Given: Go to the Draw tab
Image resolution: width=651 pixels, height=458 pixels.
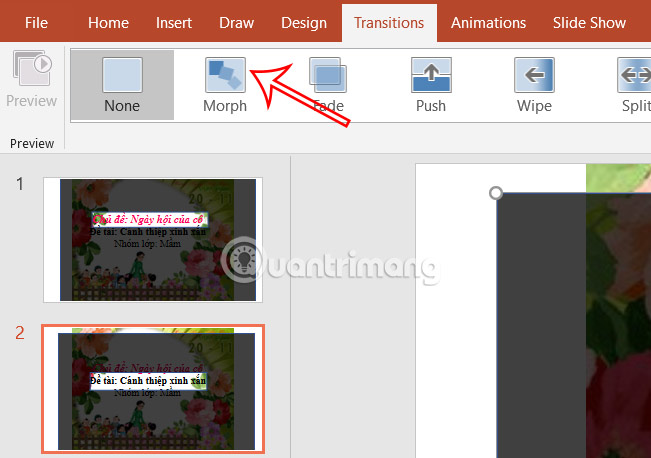Looking at the screenshot, I should (x=236, y=23).
